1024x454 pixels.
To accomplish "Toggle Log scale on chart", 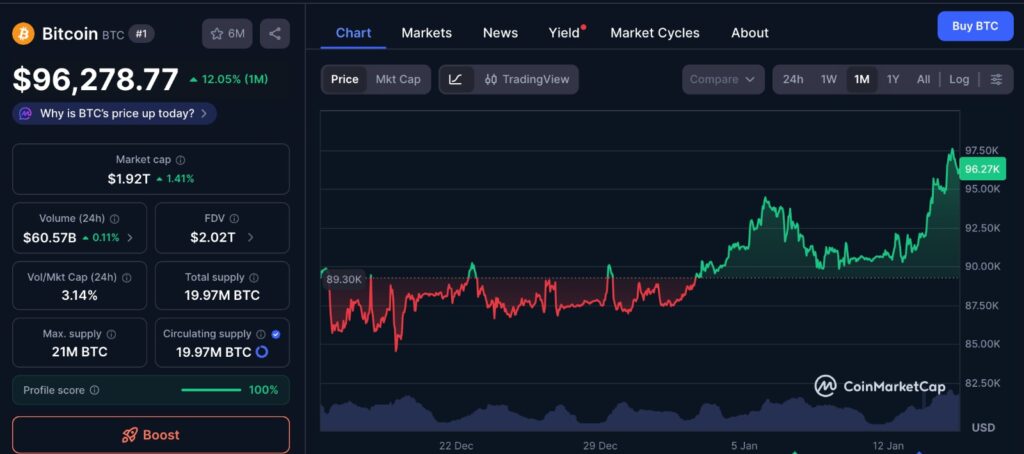I will click(x=959, y=79).
